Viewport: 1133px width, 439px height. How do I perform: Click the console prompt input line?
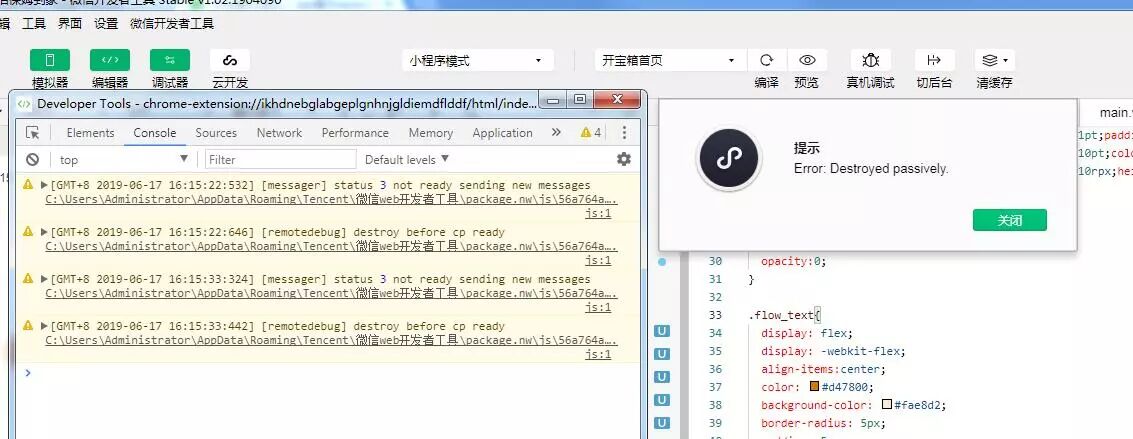(332, 373)
